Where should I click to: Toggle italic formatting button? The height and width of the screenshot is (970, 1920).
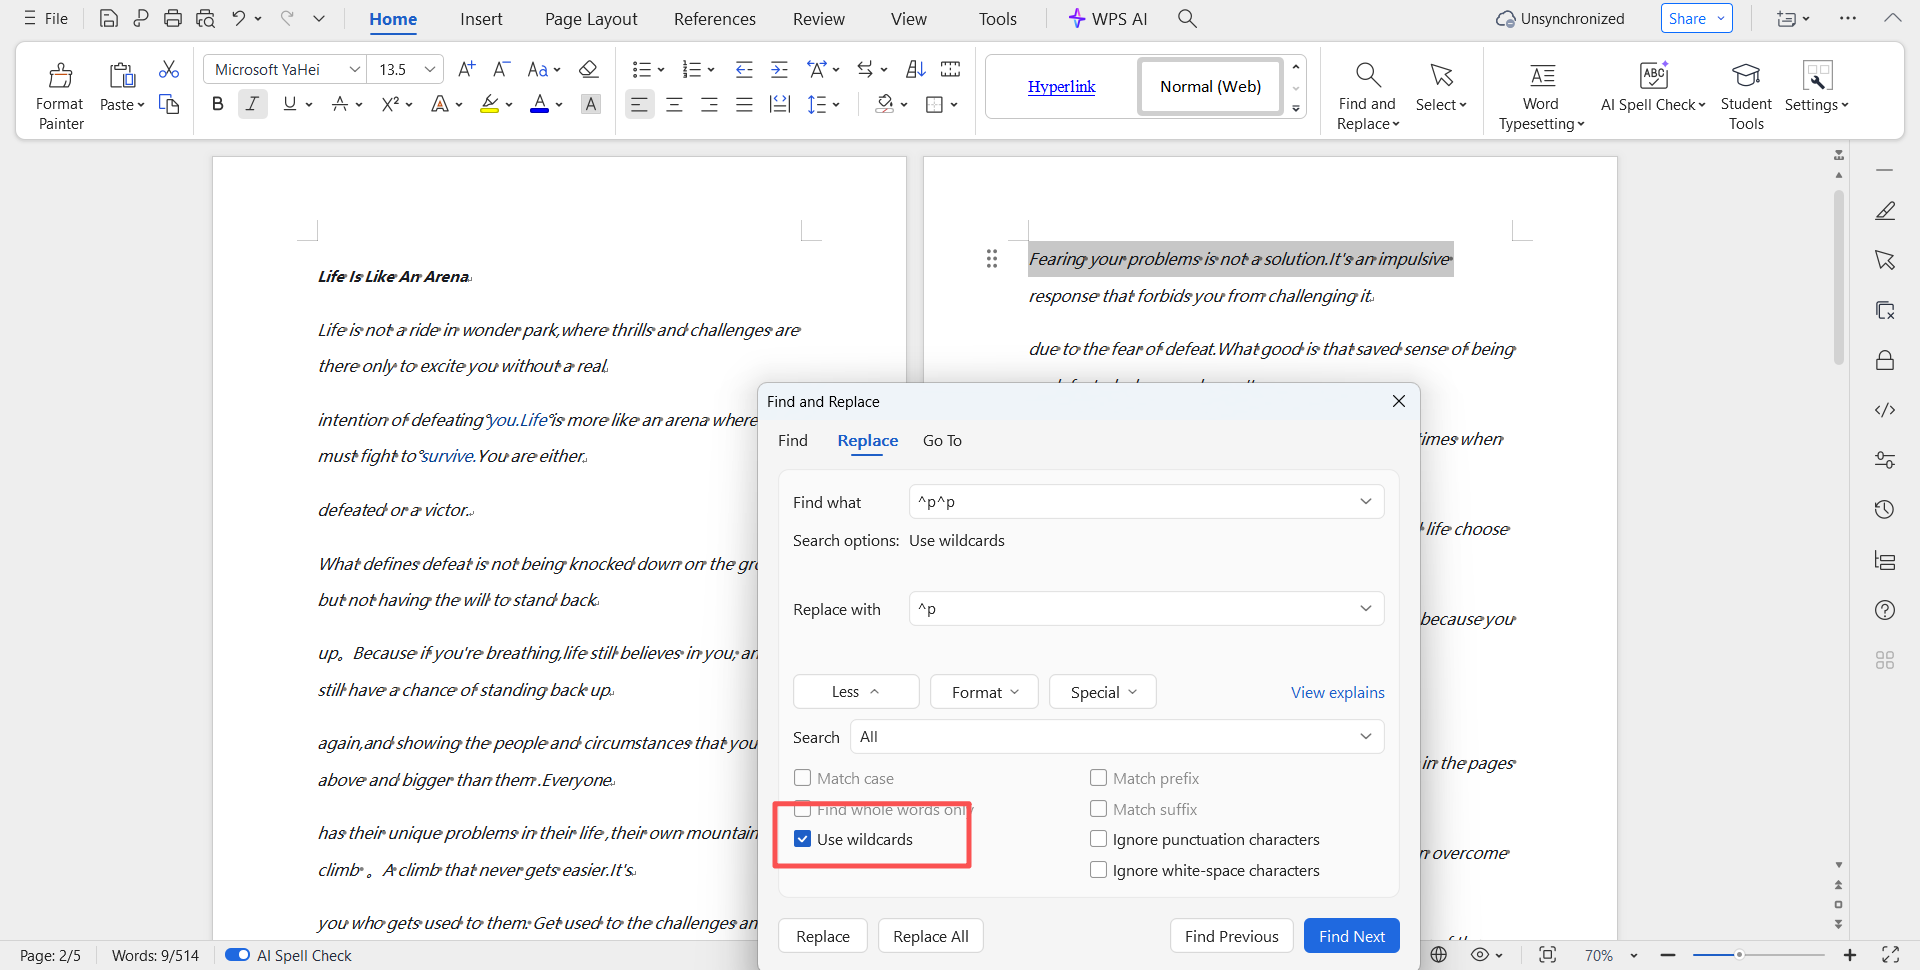click(x=252, y=104)
